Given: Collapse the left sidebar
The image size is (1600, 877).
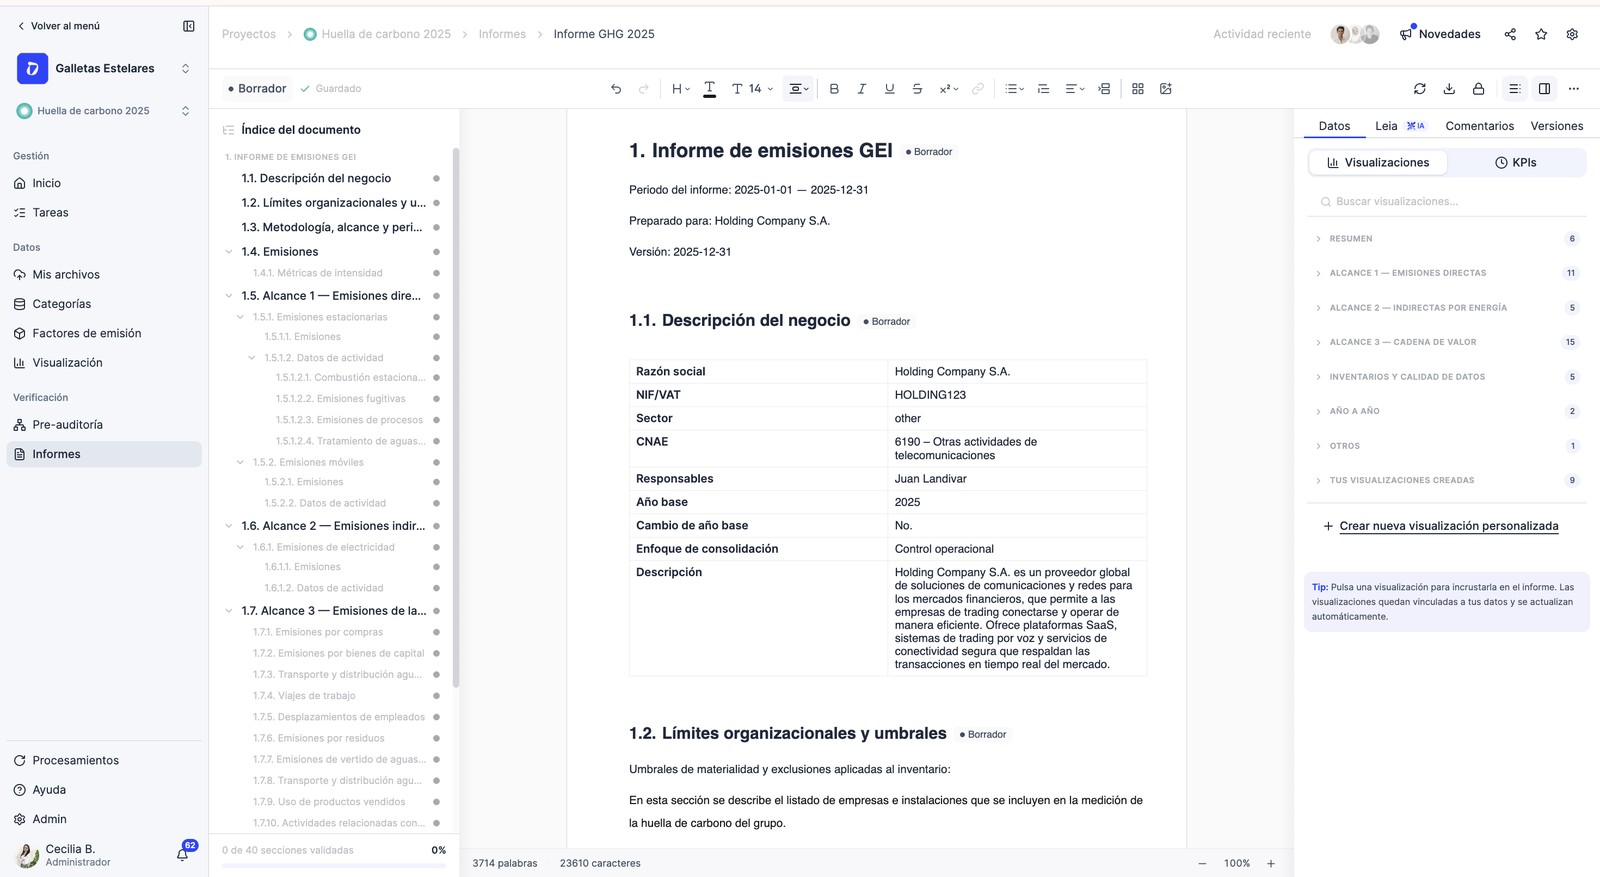Looking at the screenshot, I should tap(188, 26).
